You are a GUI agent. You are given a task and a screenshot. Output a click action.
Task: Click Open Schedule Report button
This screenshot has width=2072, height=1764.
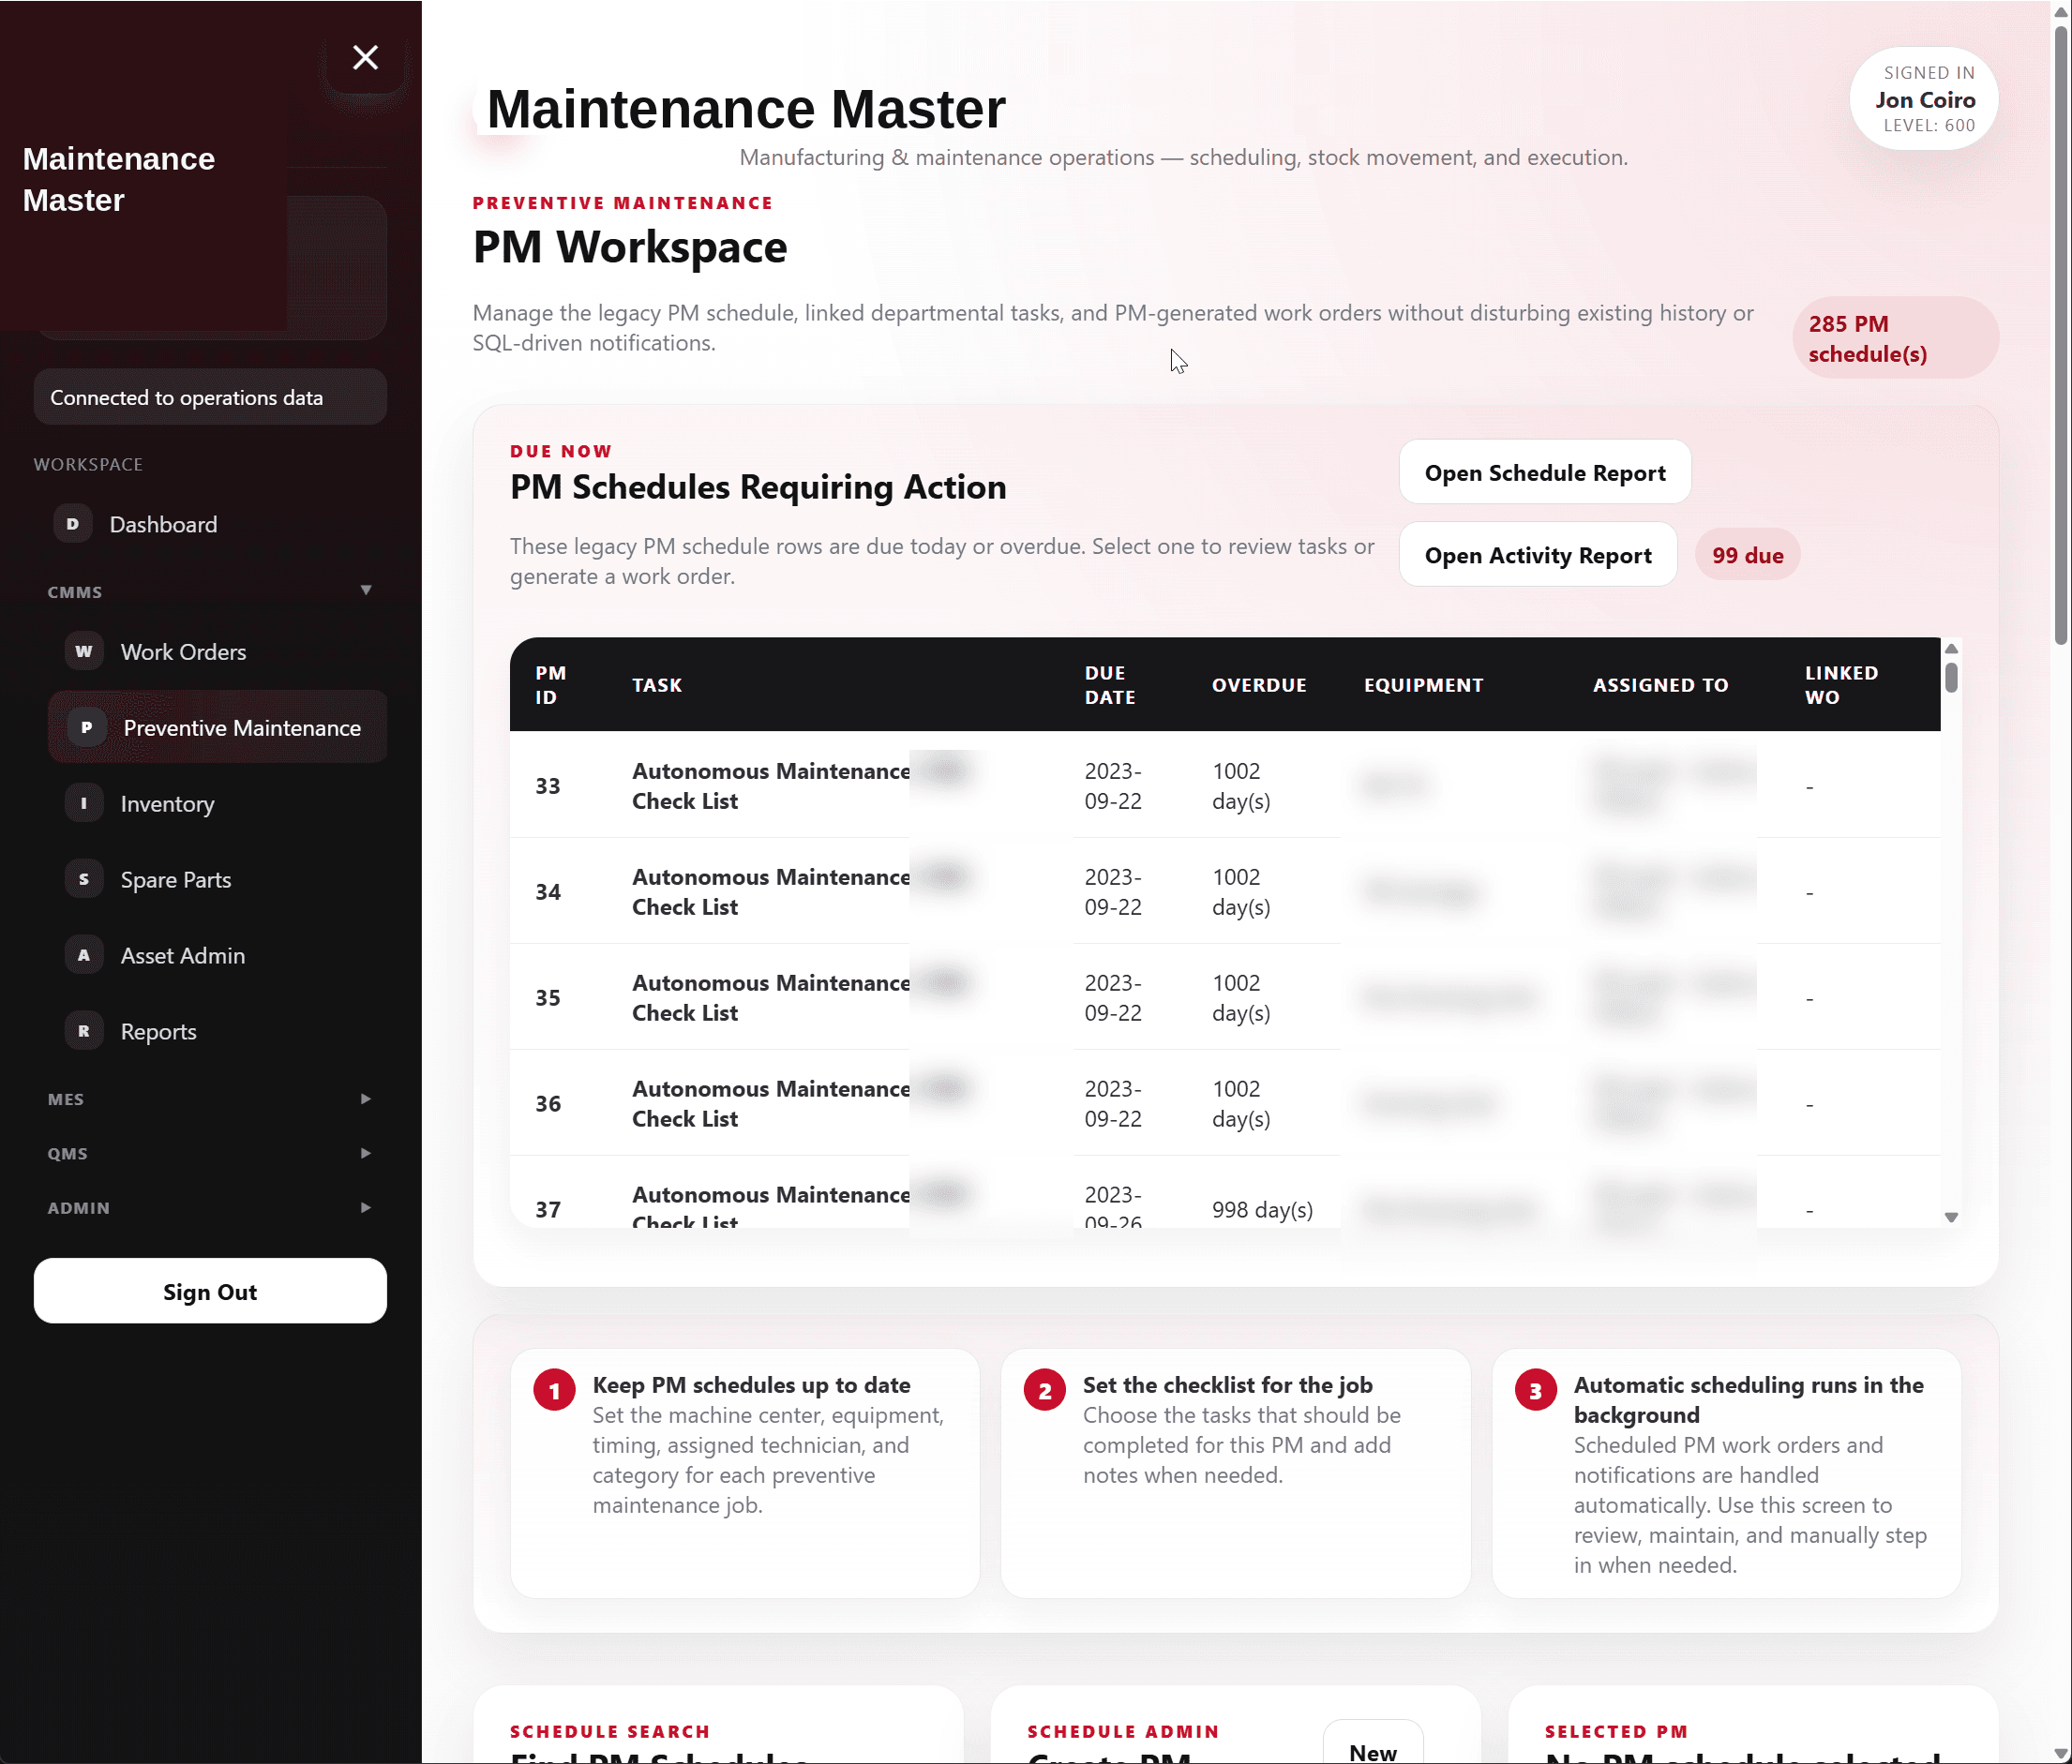(1544, 472)
